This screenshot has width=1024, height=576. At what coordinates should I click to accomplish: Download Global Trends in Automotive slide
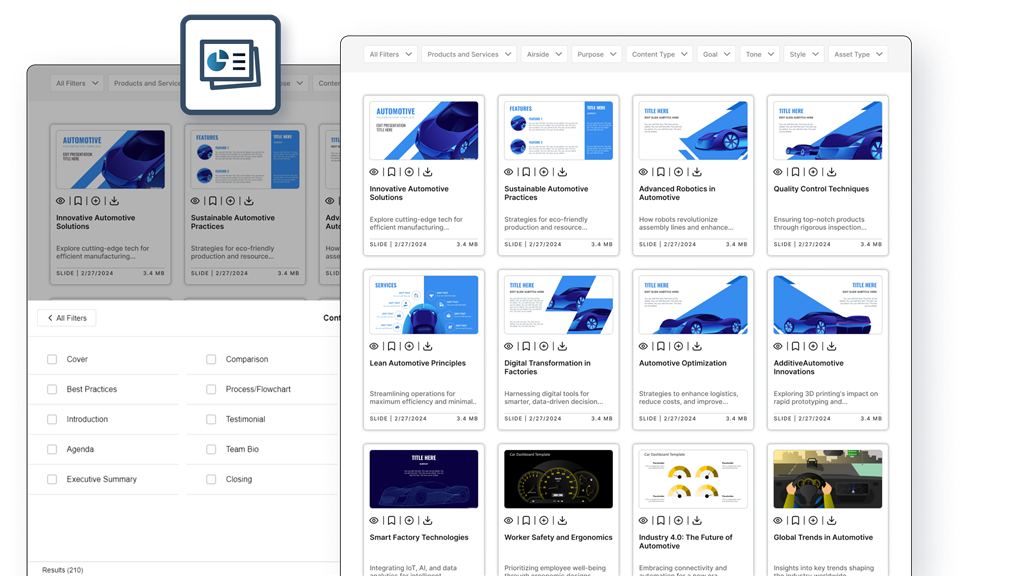[831, 521]
